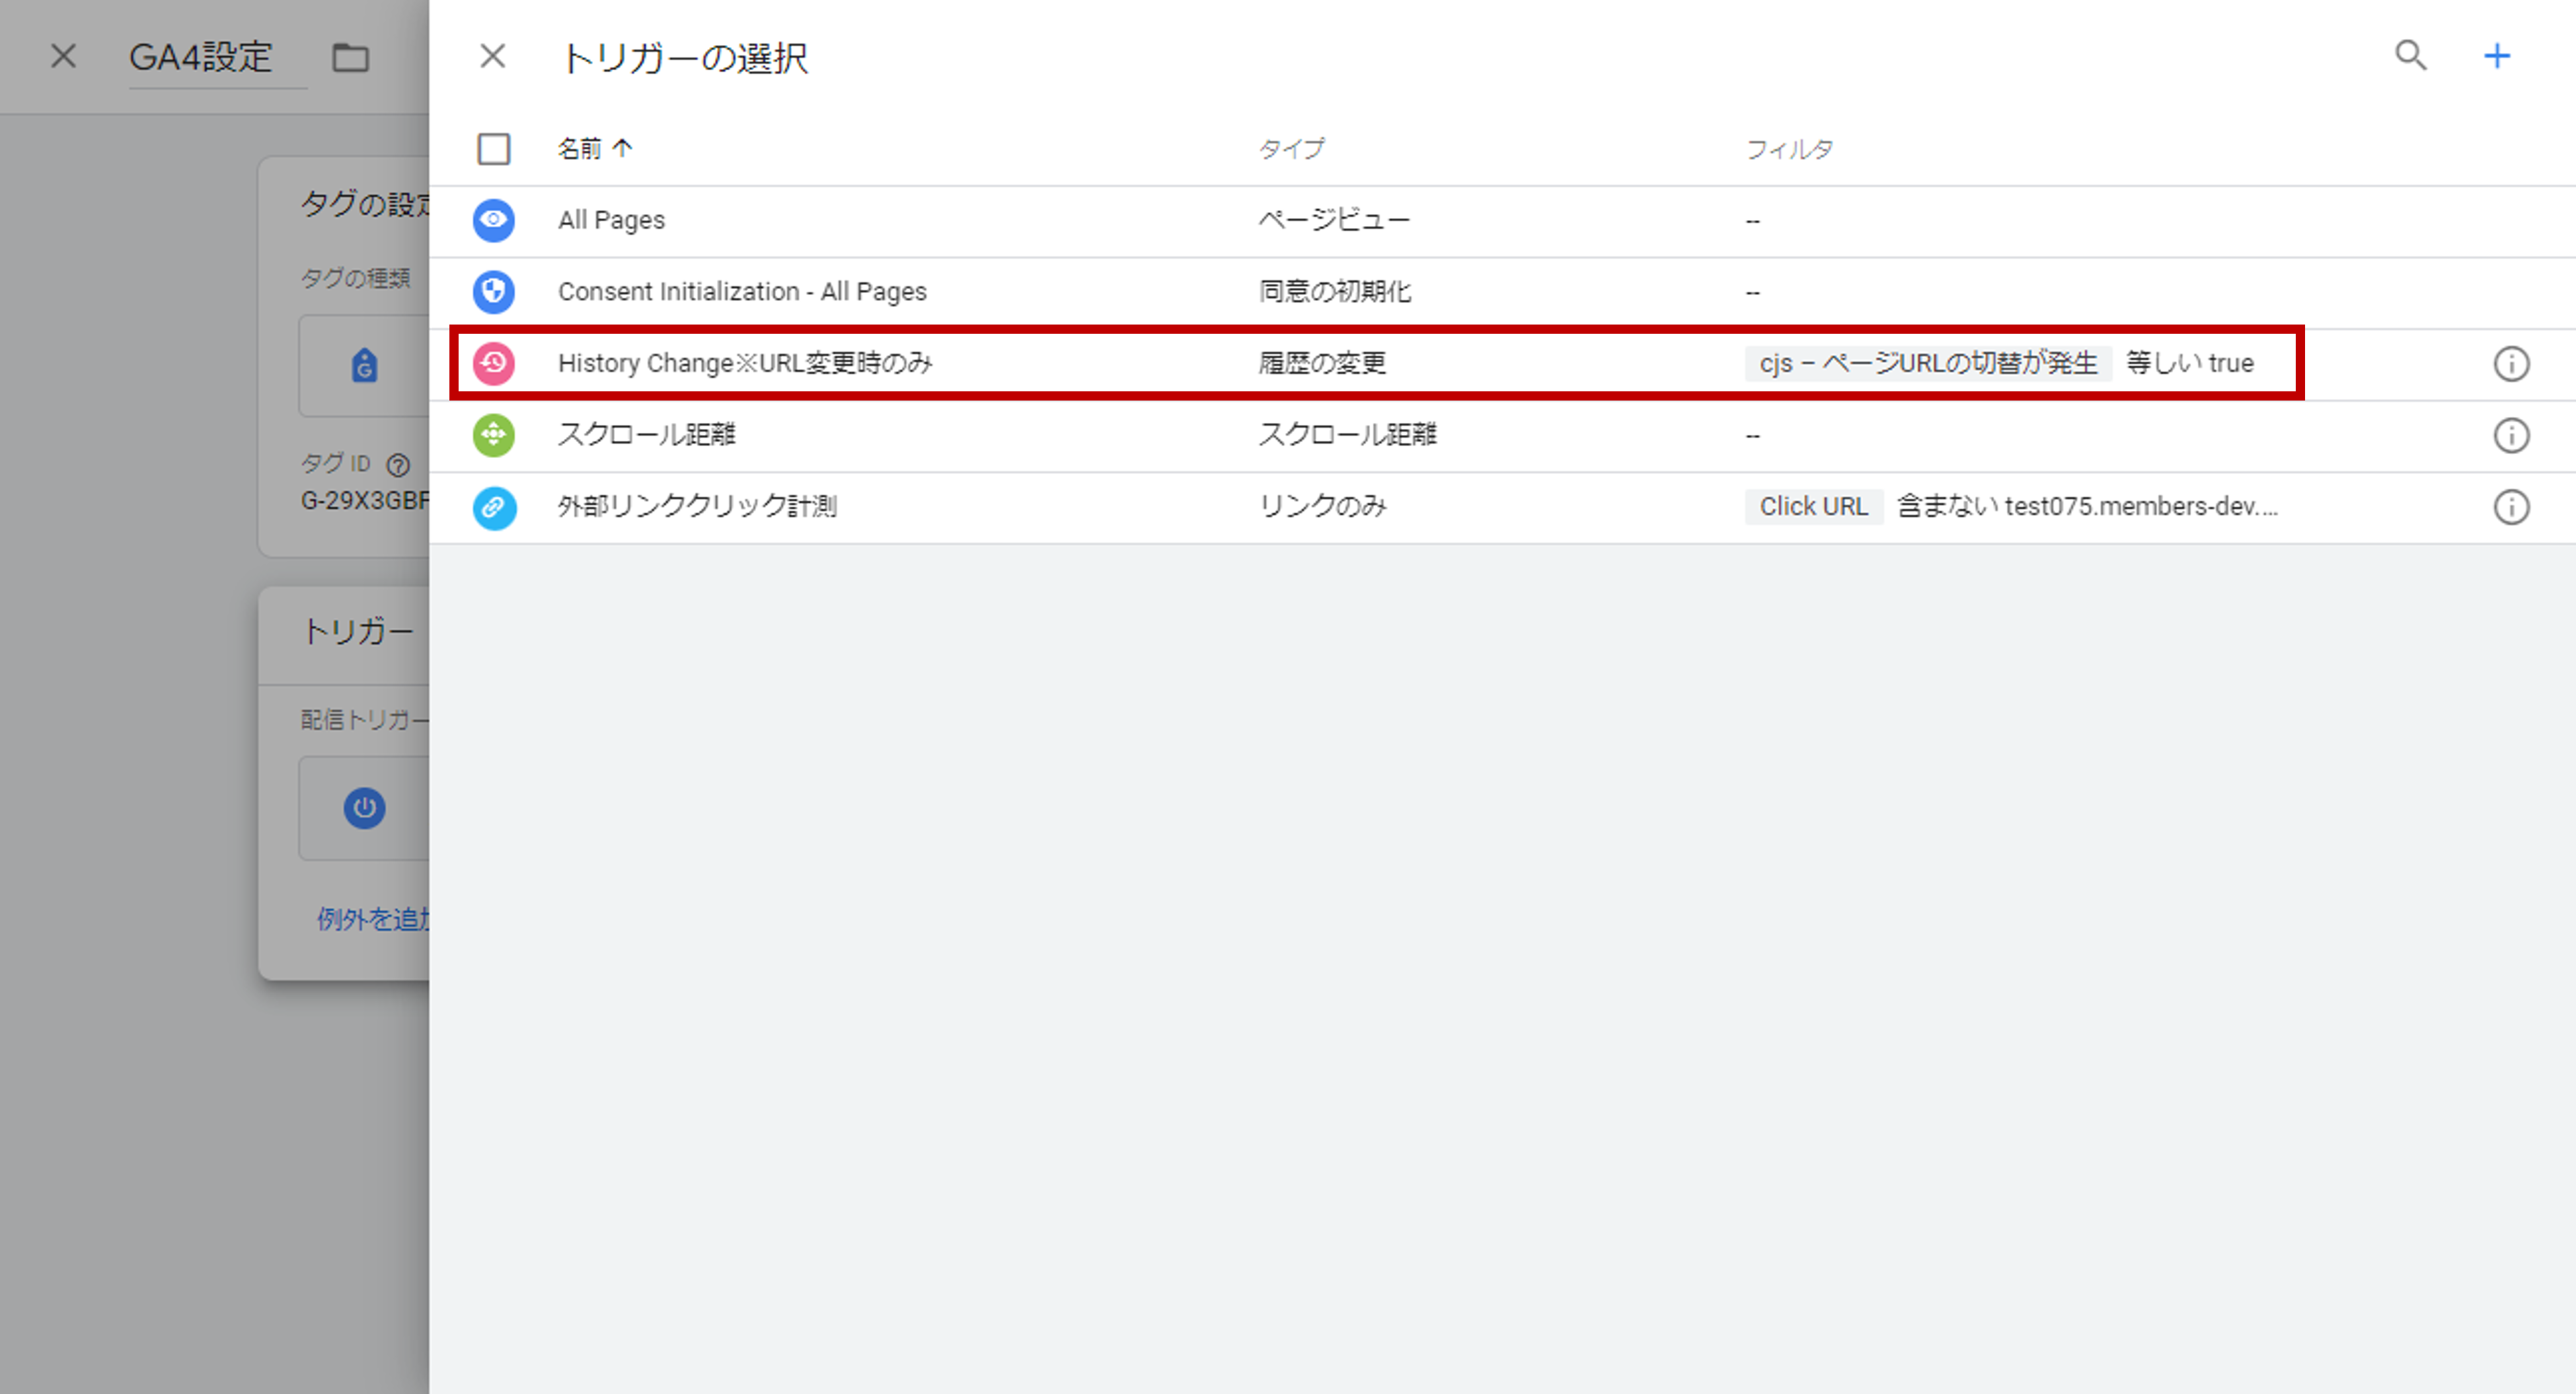Click the History Change trigger icon

[493, 363]
